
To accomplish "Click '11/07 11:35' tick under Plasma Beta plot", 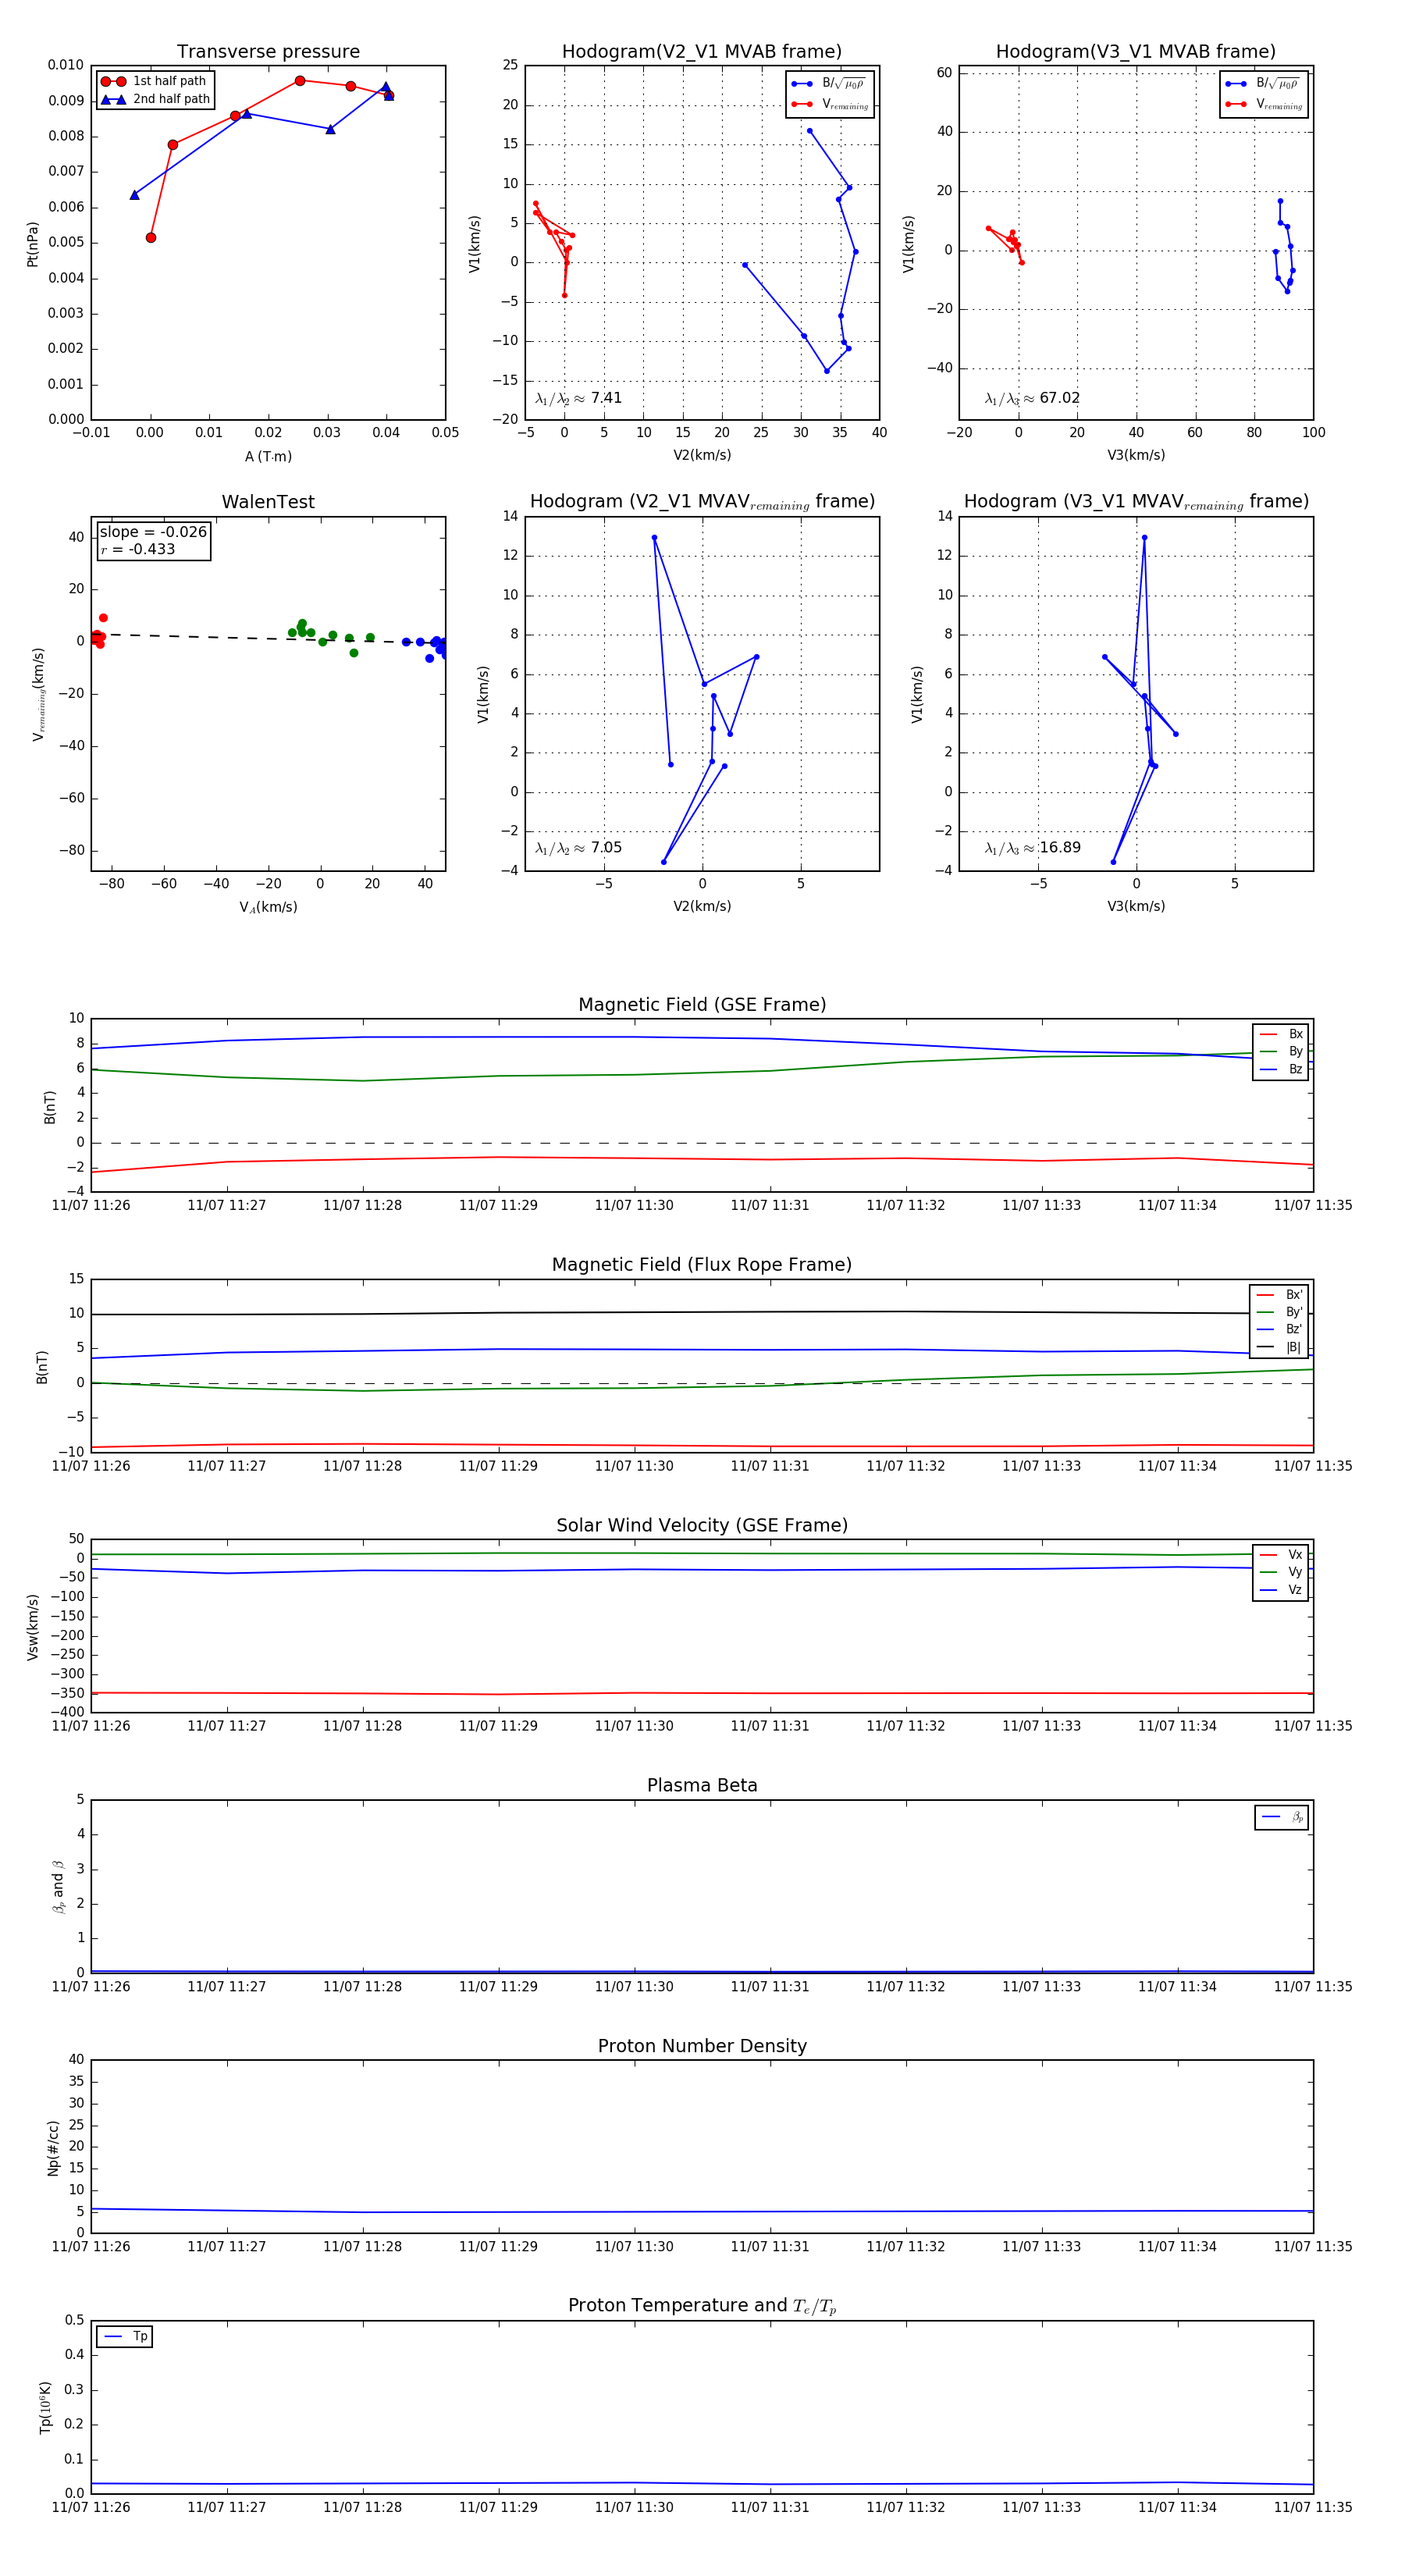I will 1312,1986.
